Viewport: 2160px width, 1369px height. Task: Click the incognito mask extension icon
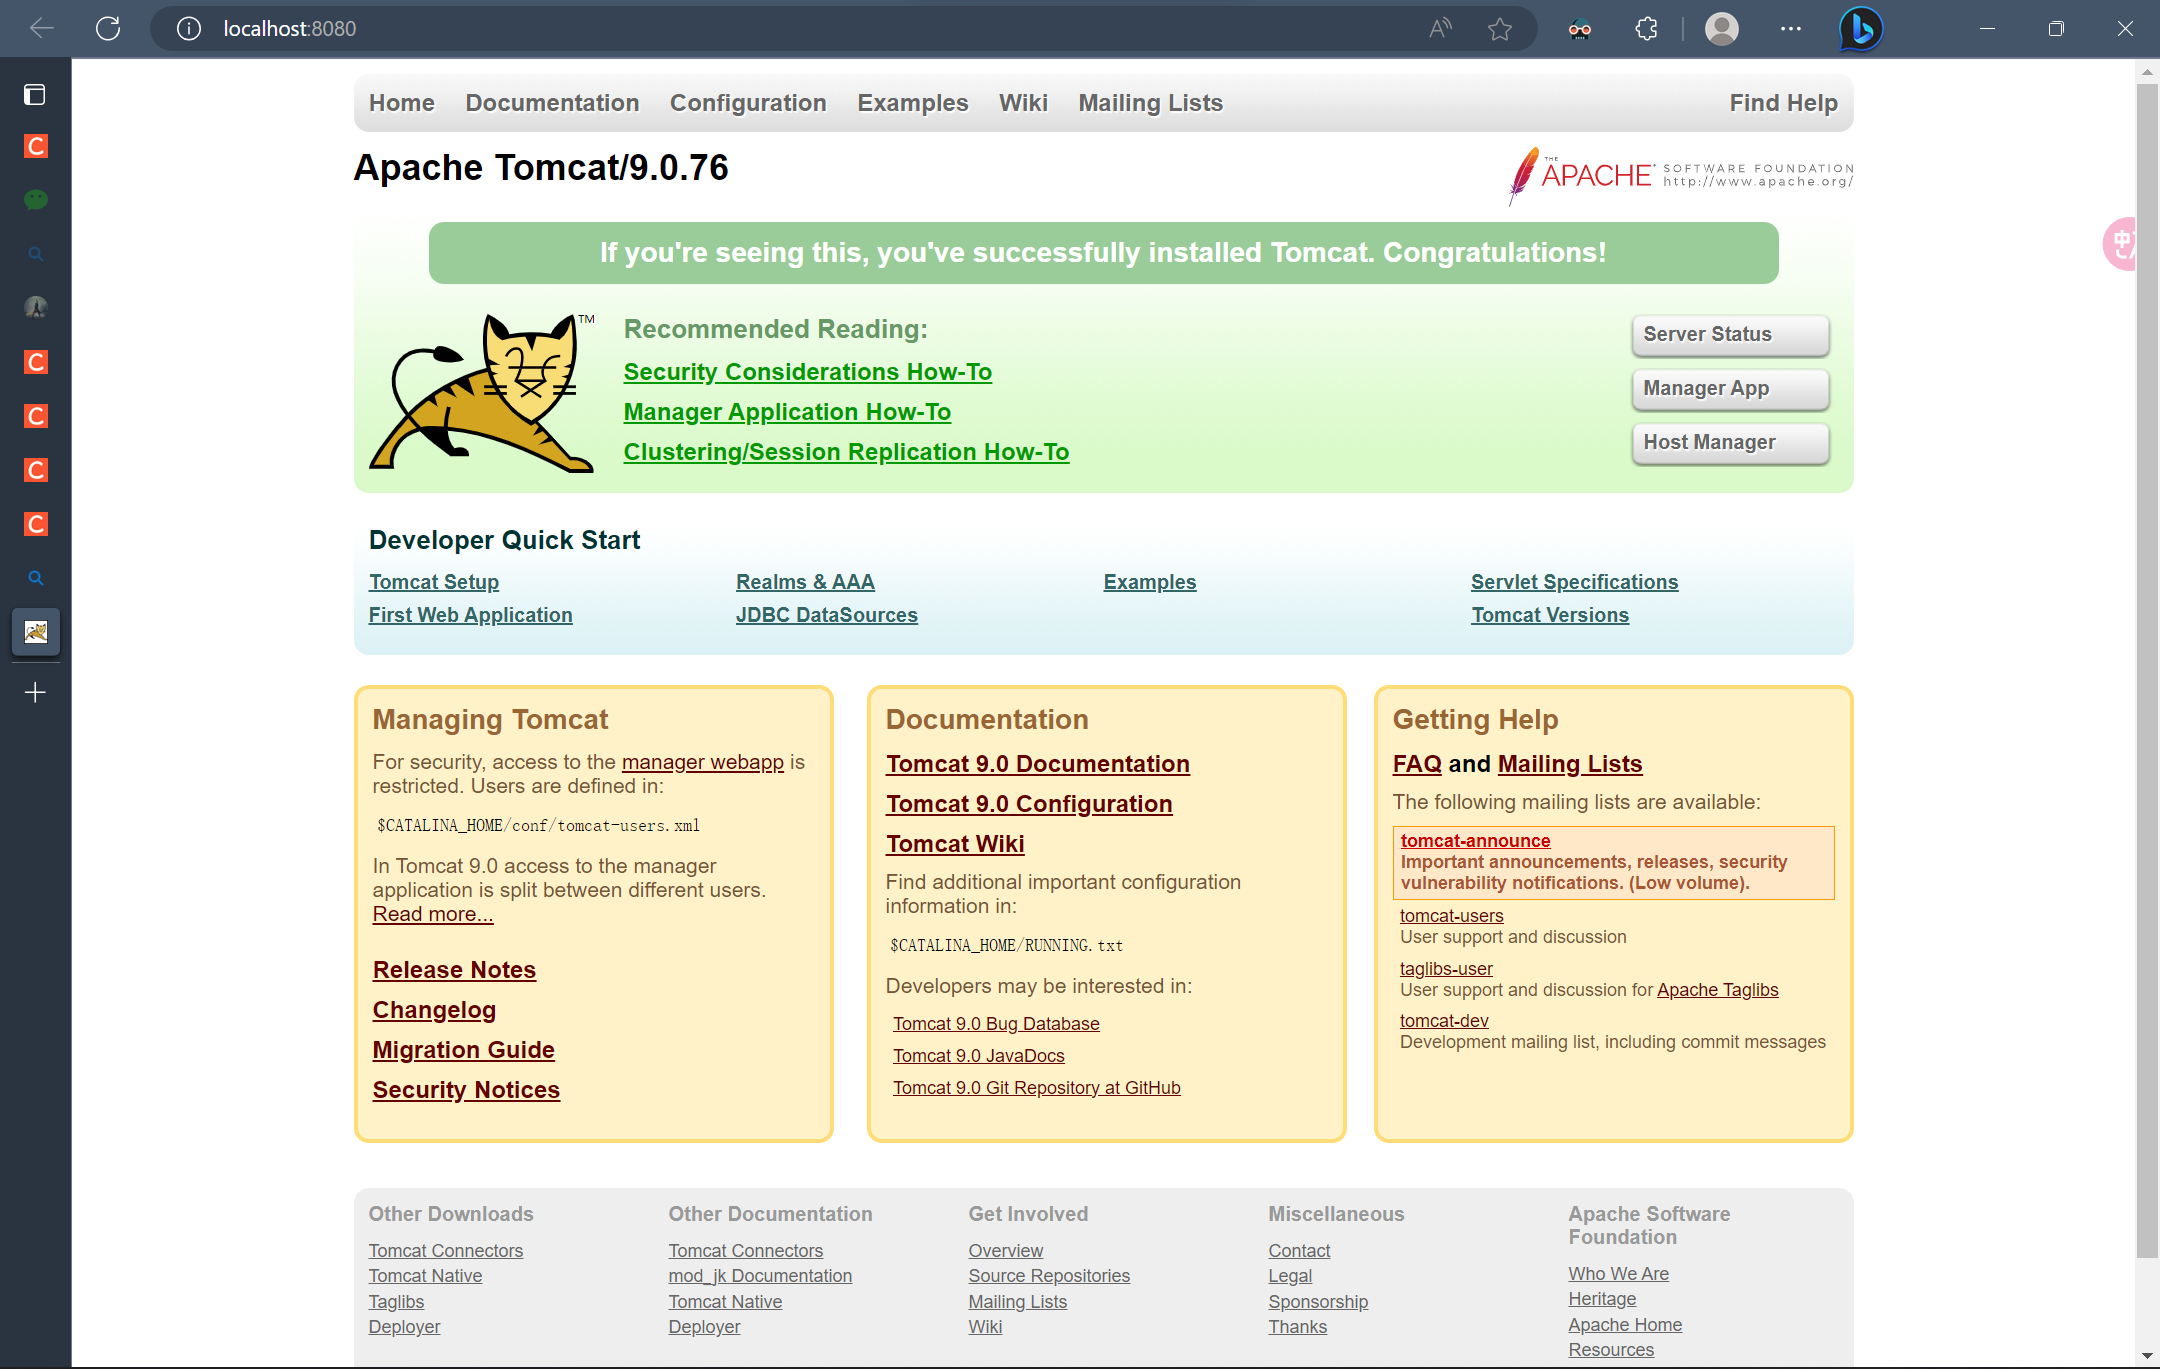coord(1580,28)
